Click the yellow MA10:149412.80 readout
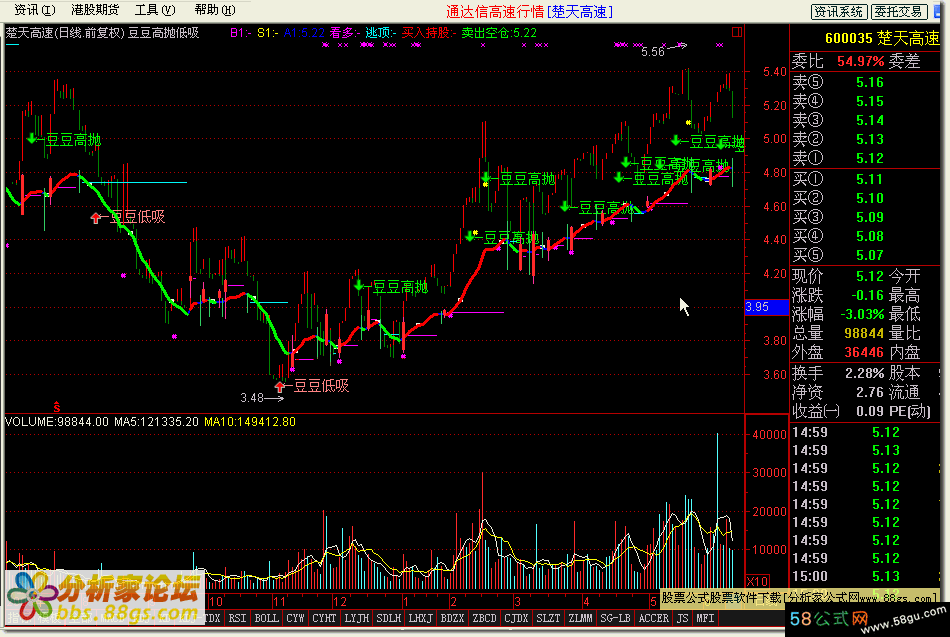950x637 pixels. 250,422
